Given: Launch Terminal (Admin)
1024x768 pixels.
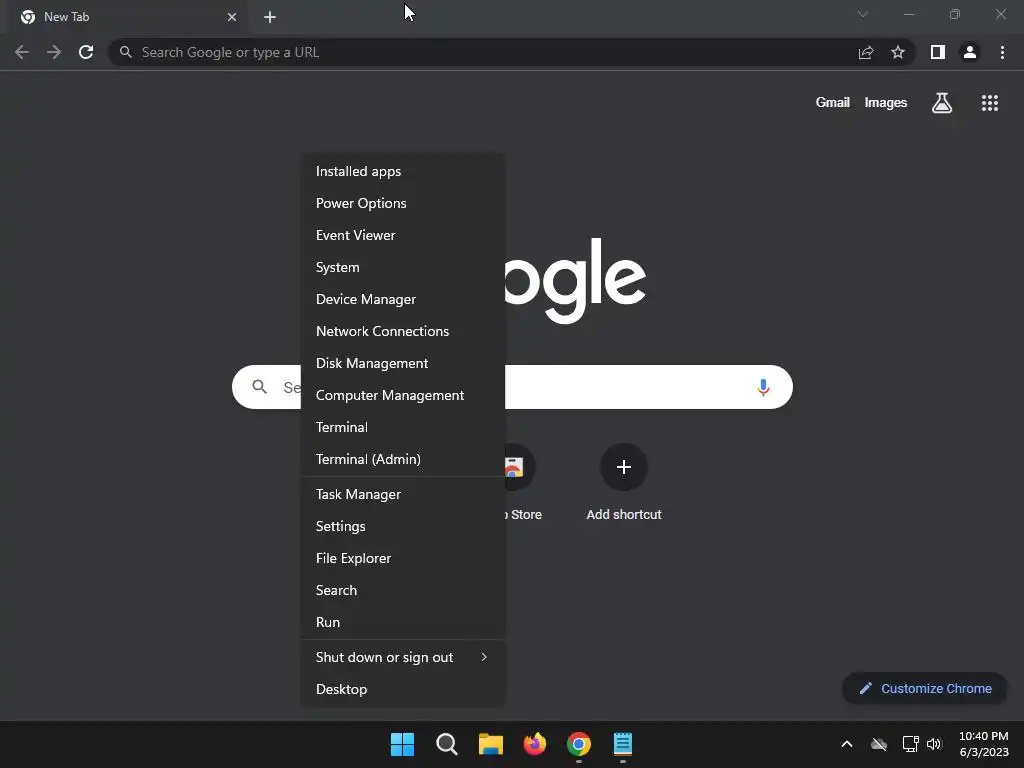Looking at the screenshot, I should [402, 459].
